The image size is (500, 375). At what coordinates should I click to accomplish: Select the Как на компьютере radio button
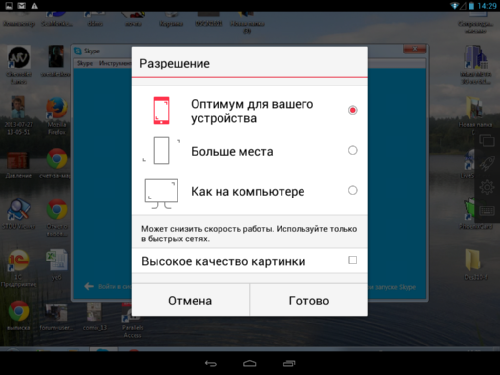pyautogui.click(x=352, y=190)
